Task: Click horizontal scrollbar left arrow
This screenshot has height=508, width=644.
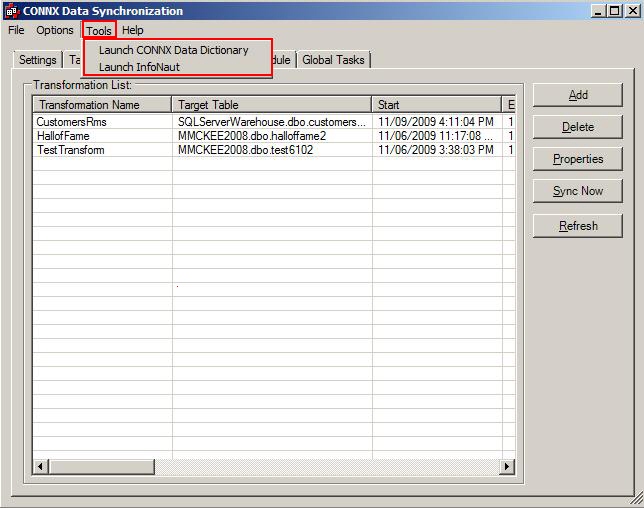Action: [40, 467]
